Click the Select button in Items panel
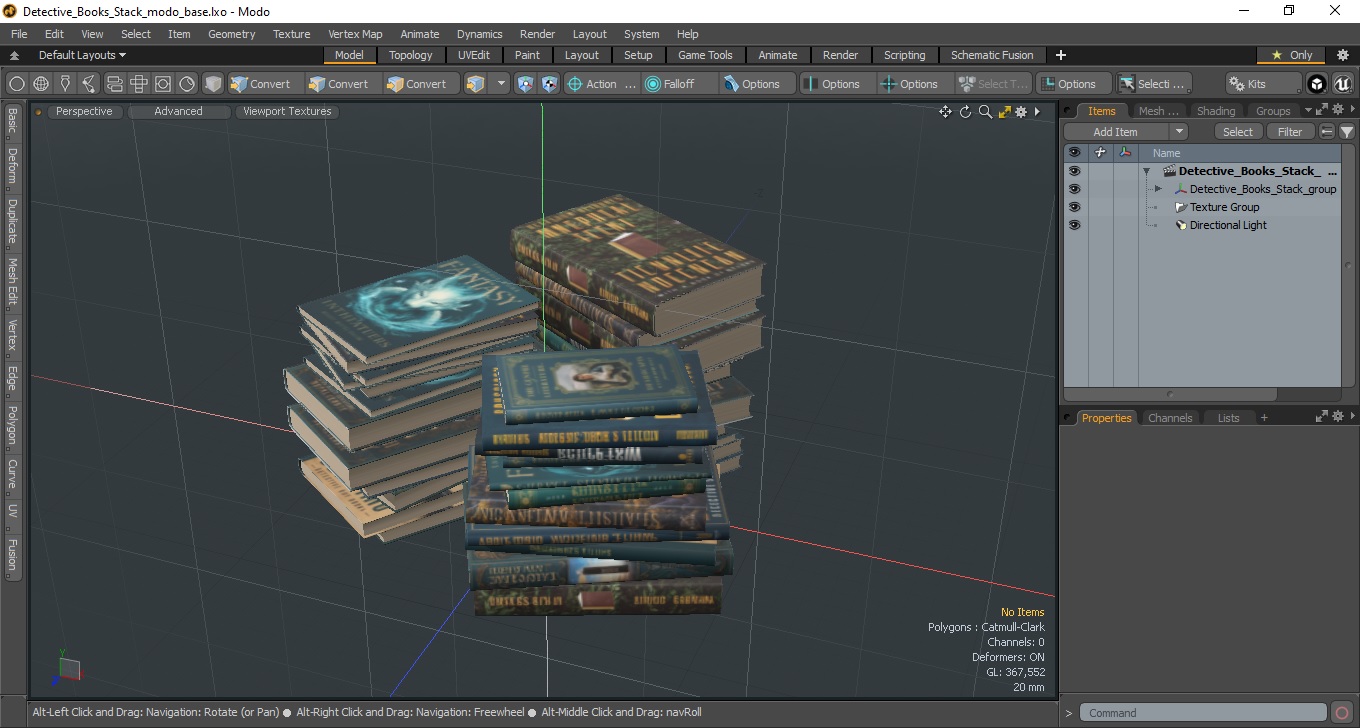 click(x=1238, y=132)
